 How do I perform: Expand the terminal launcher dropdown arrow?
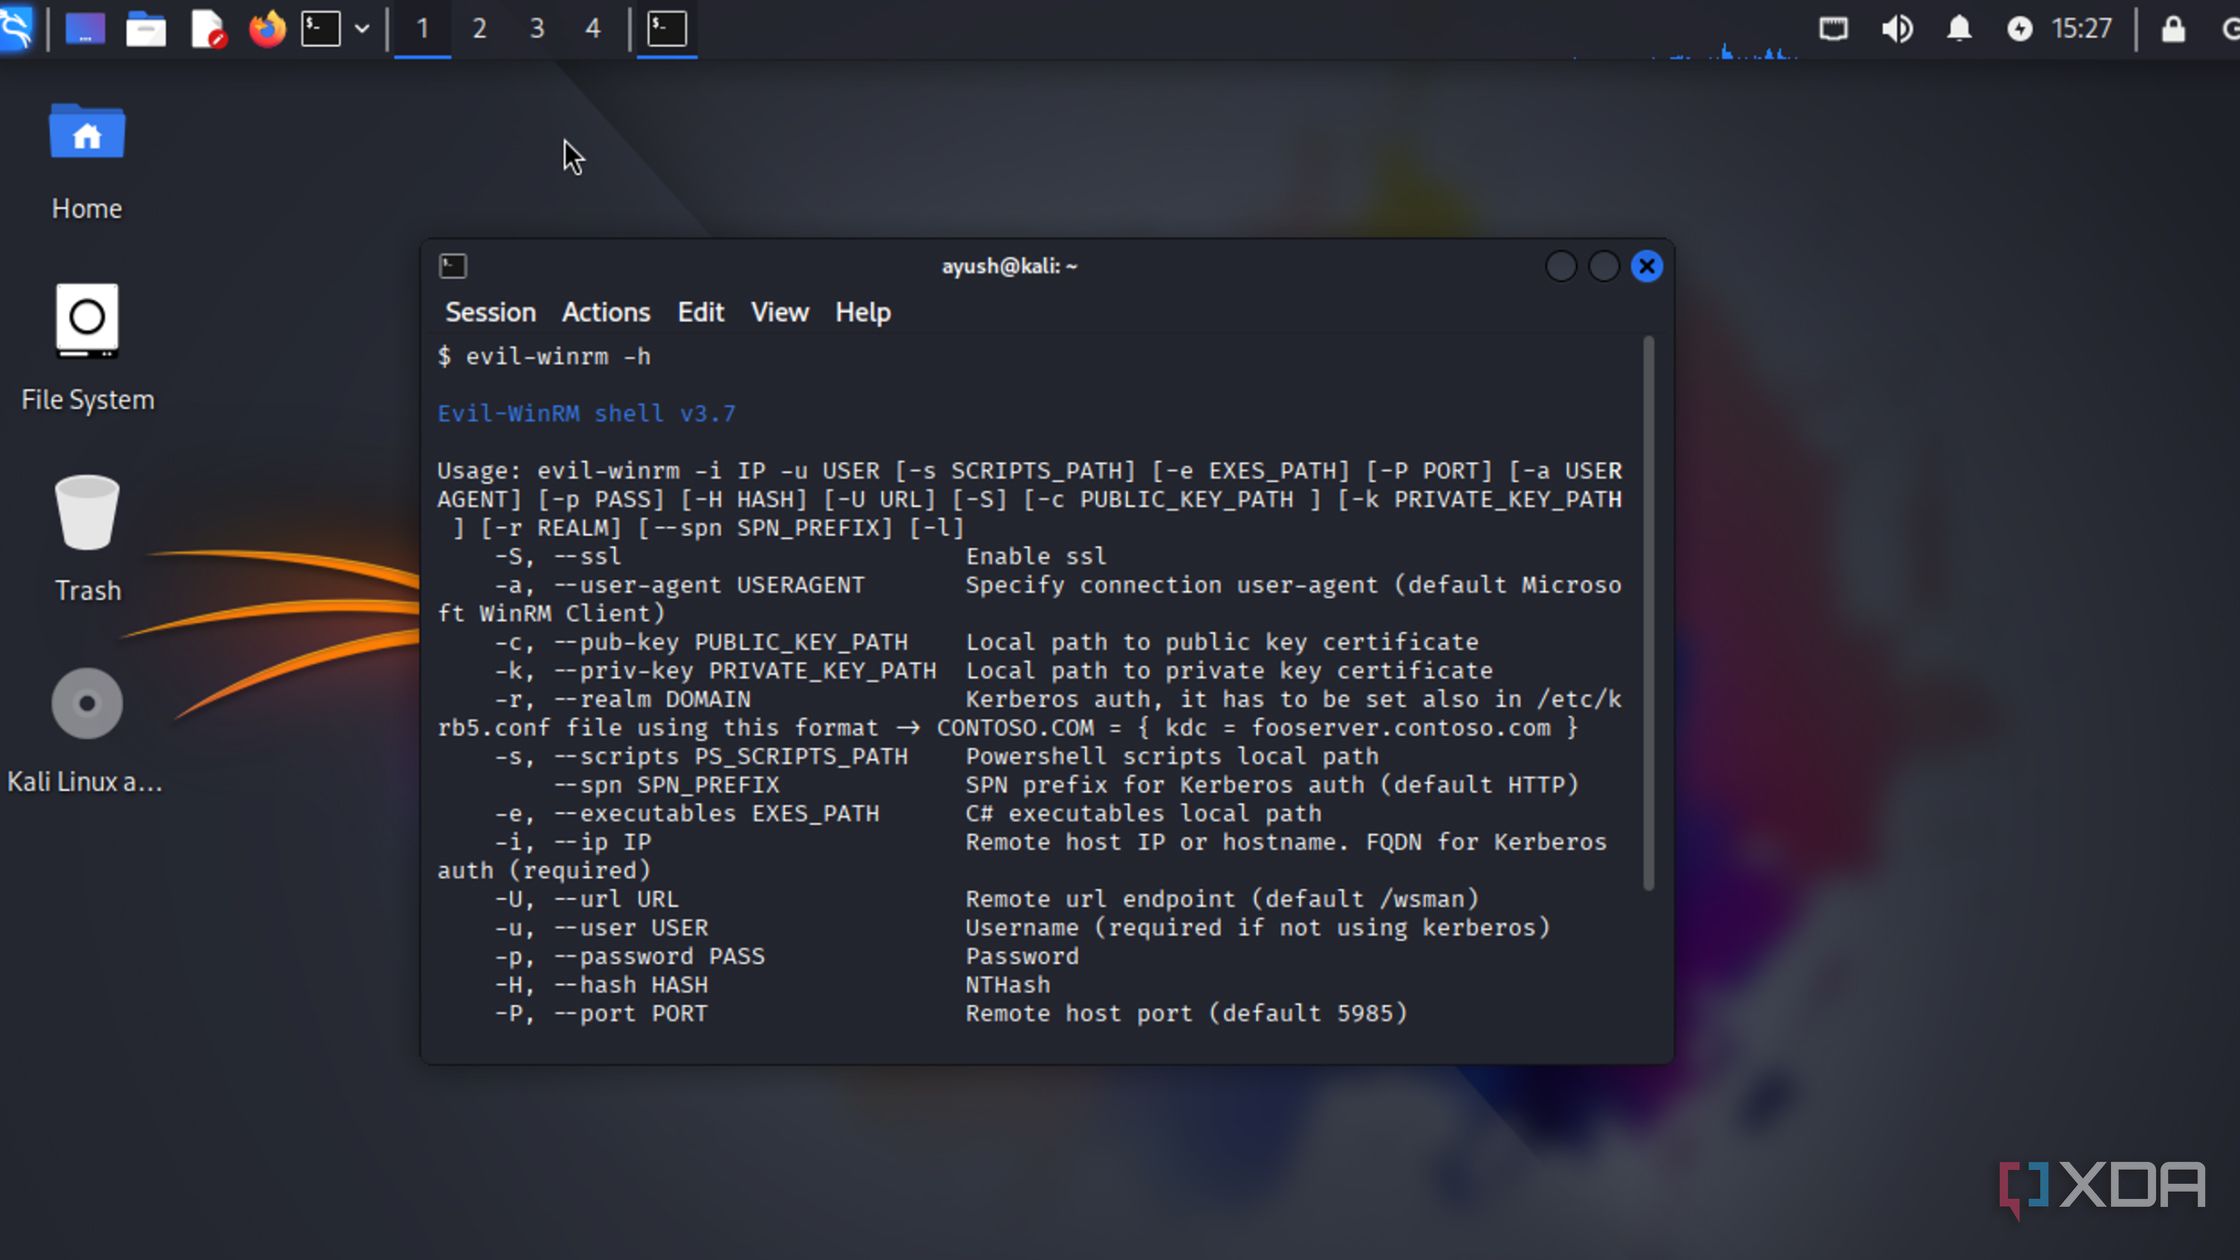point(362,29)
